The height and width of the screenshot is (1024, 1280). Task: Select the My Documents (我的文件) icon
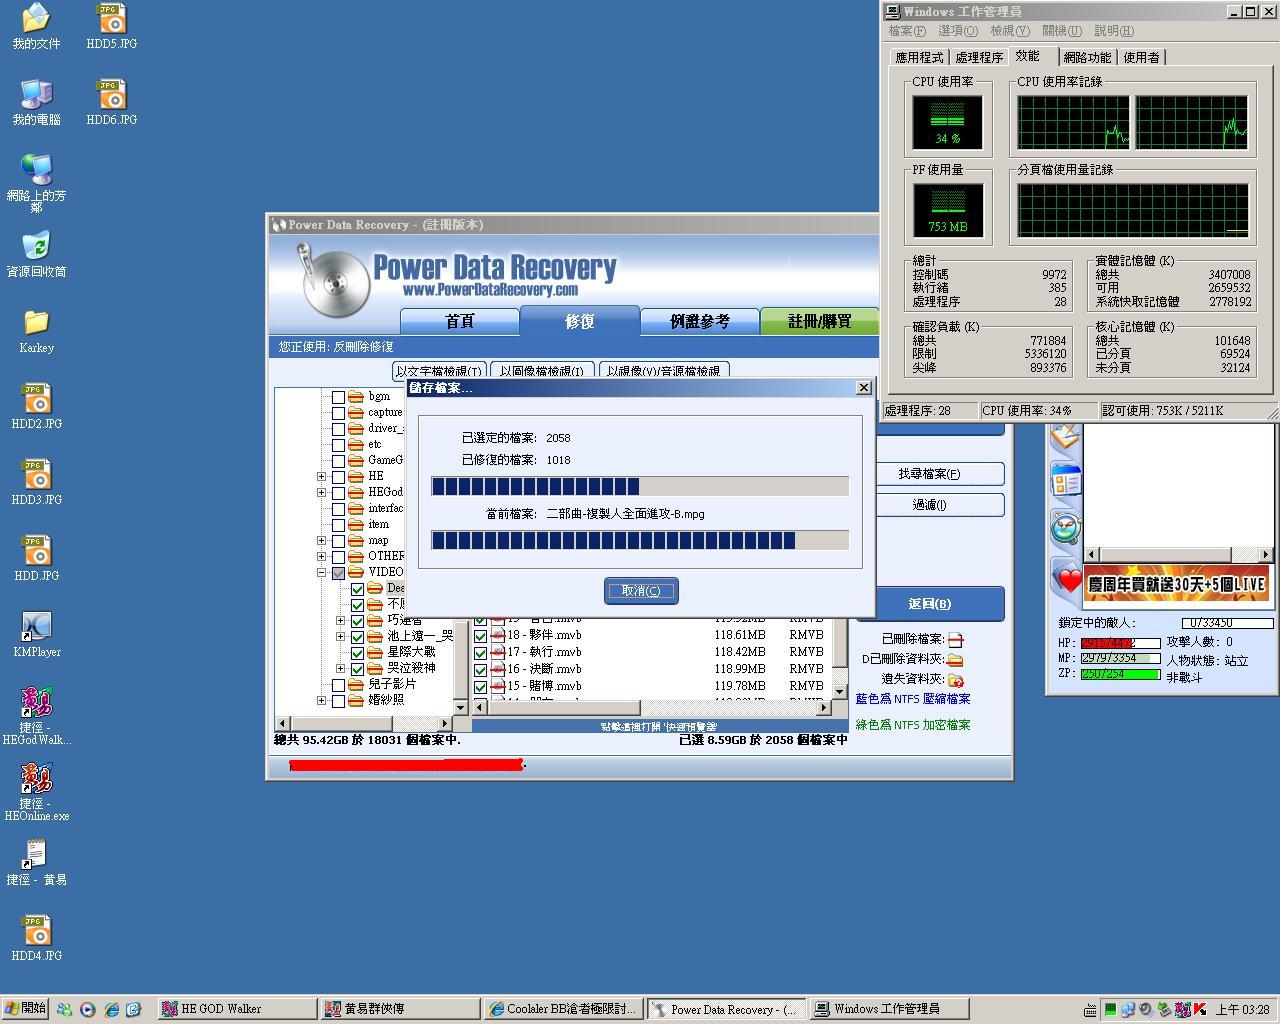[x=36, y=26]
